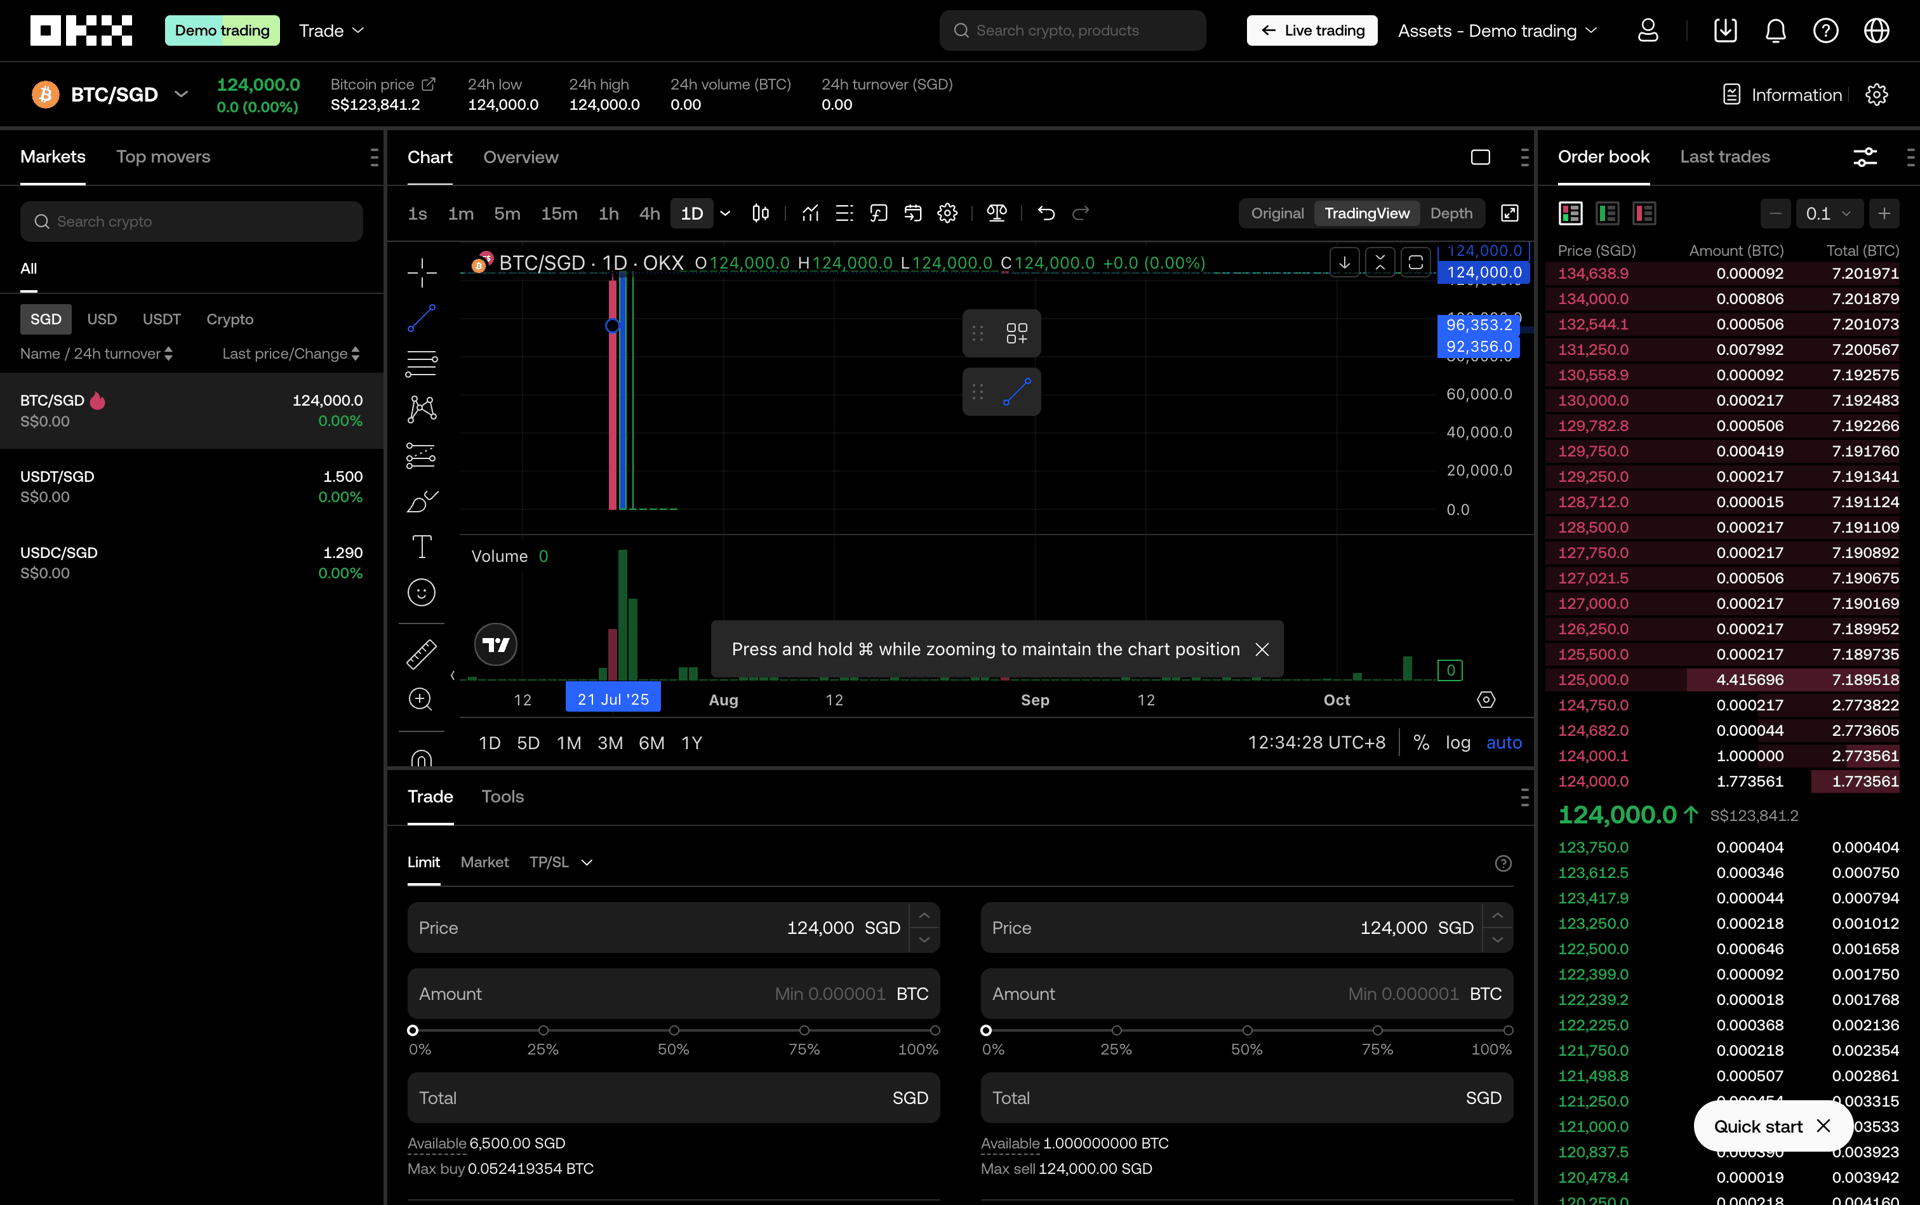1920x1205 pixels.
Task: Expand the BTC/SGD pair selector
Action: tap(181, 95)
